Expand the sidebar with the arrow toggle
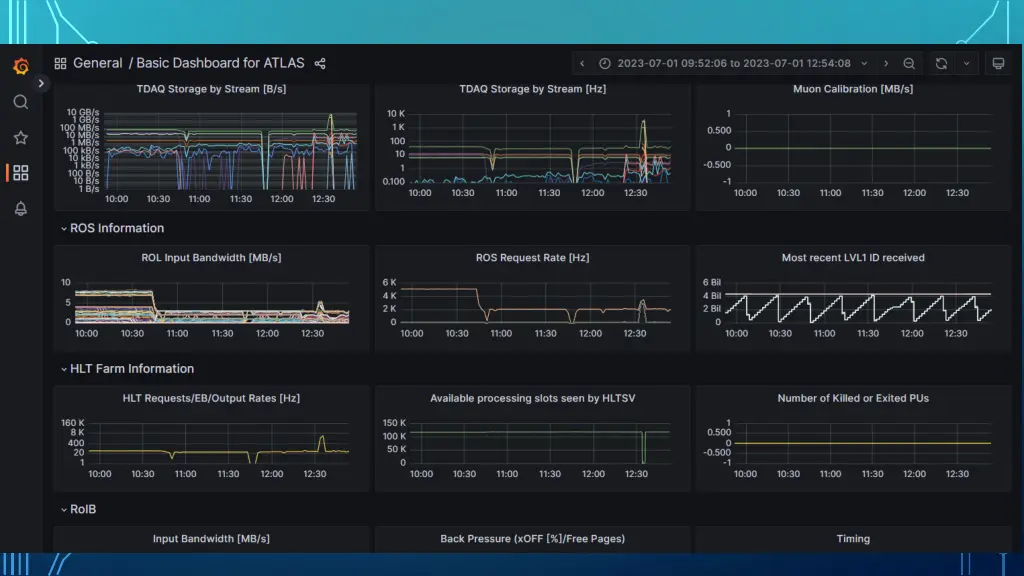 click(41, 84)
